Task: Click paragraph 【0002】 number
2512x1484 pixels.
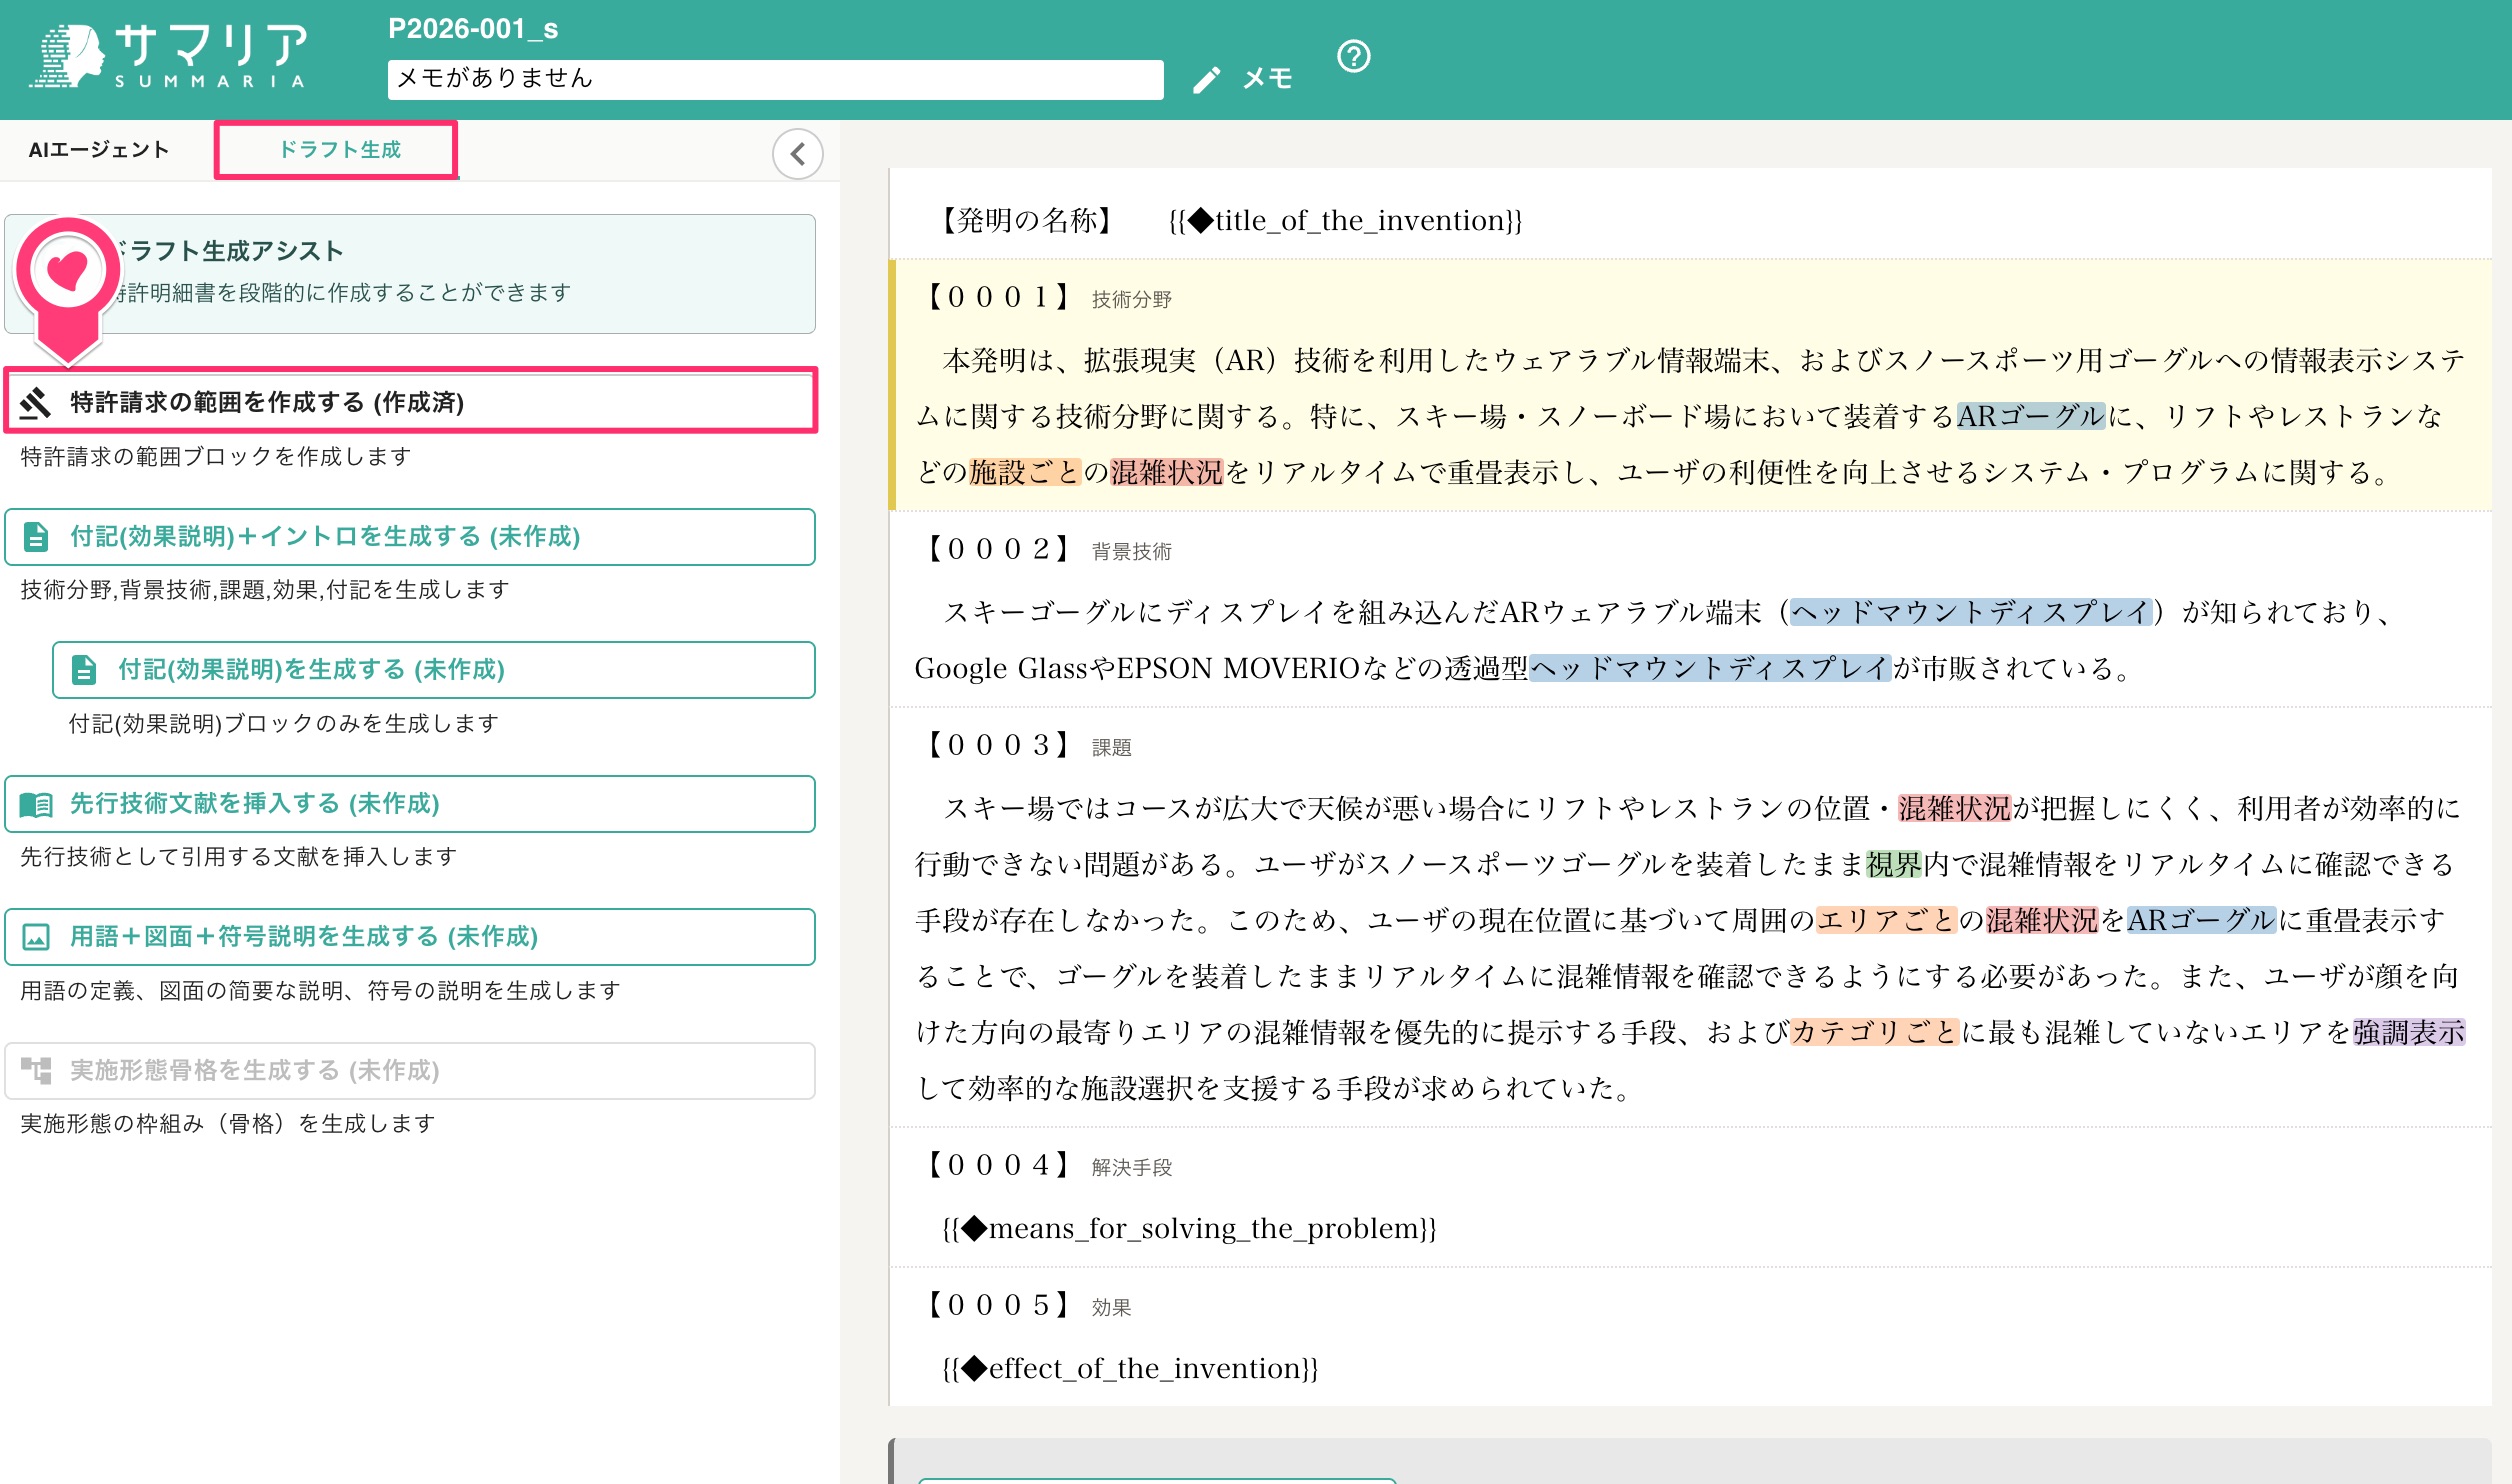Action: pyautogui.click(x=998, y=549)
